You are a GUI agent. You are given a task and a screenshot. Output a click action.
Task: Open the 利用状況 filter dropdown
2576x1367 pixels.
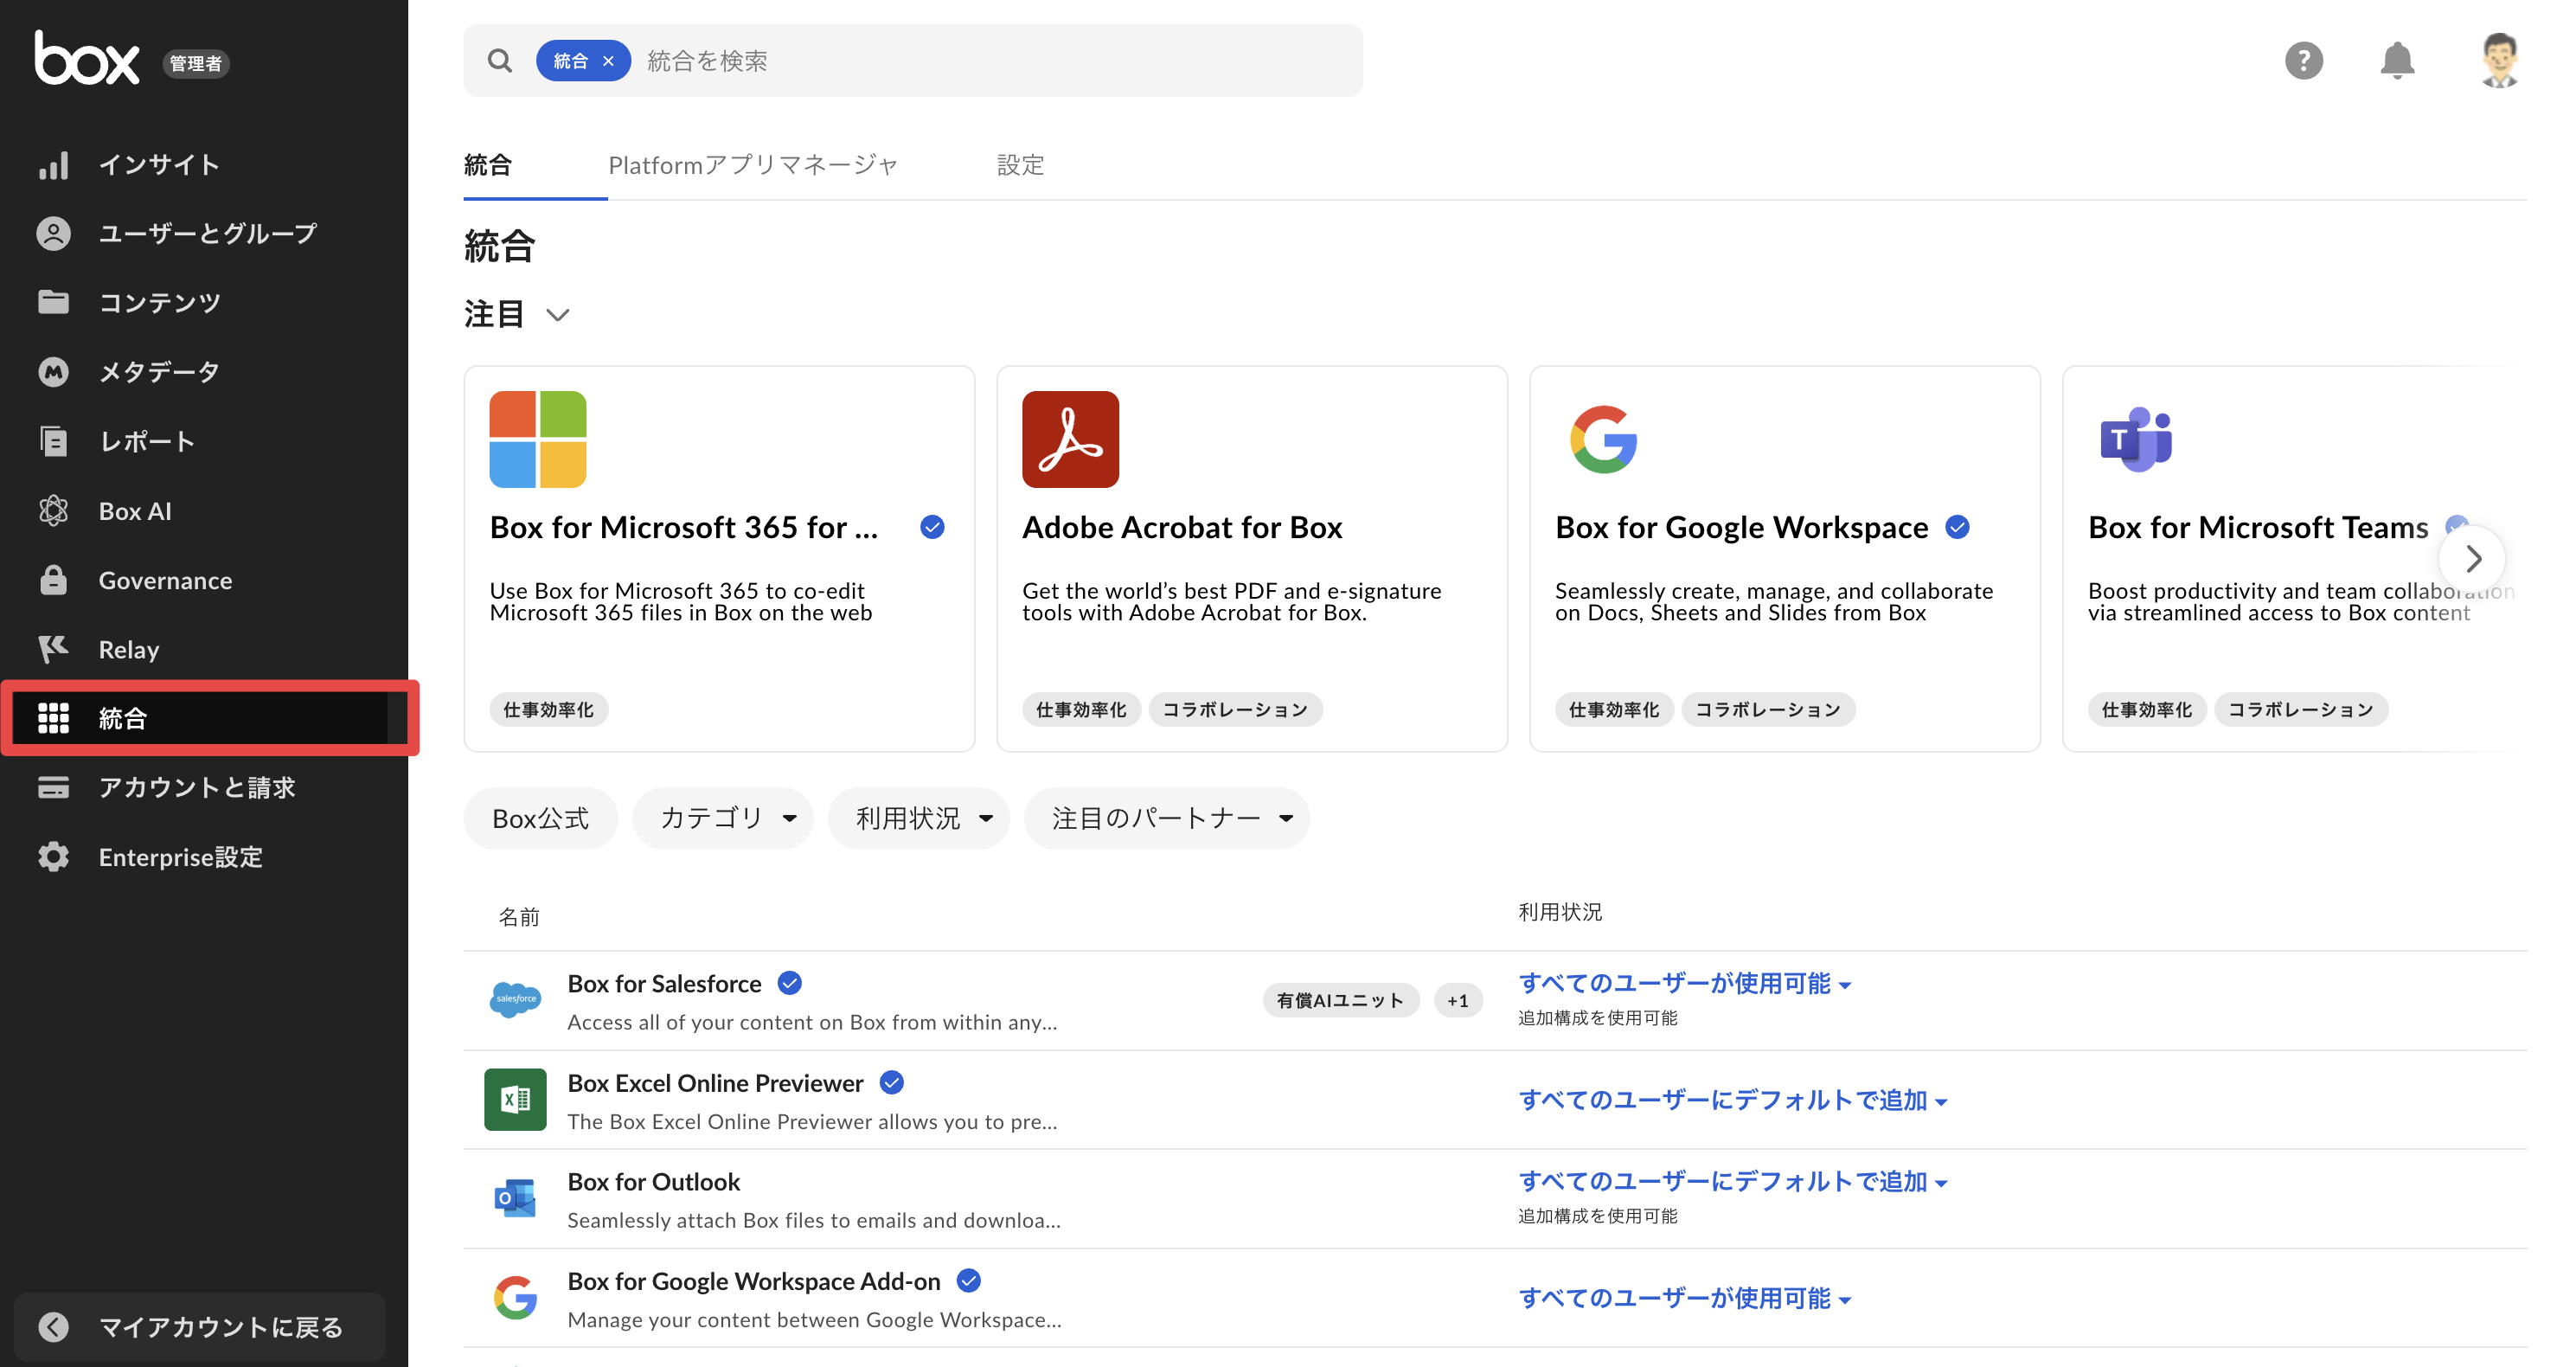click(x=918, y=818)
